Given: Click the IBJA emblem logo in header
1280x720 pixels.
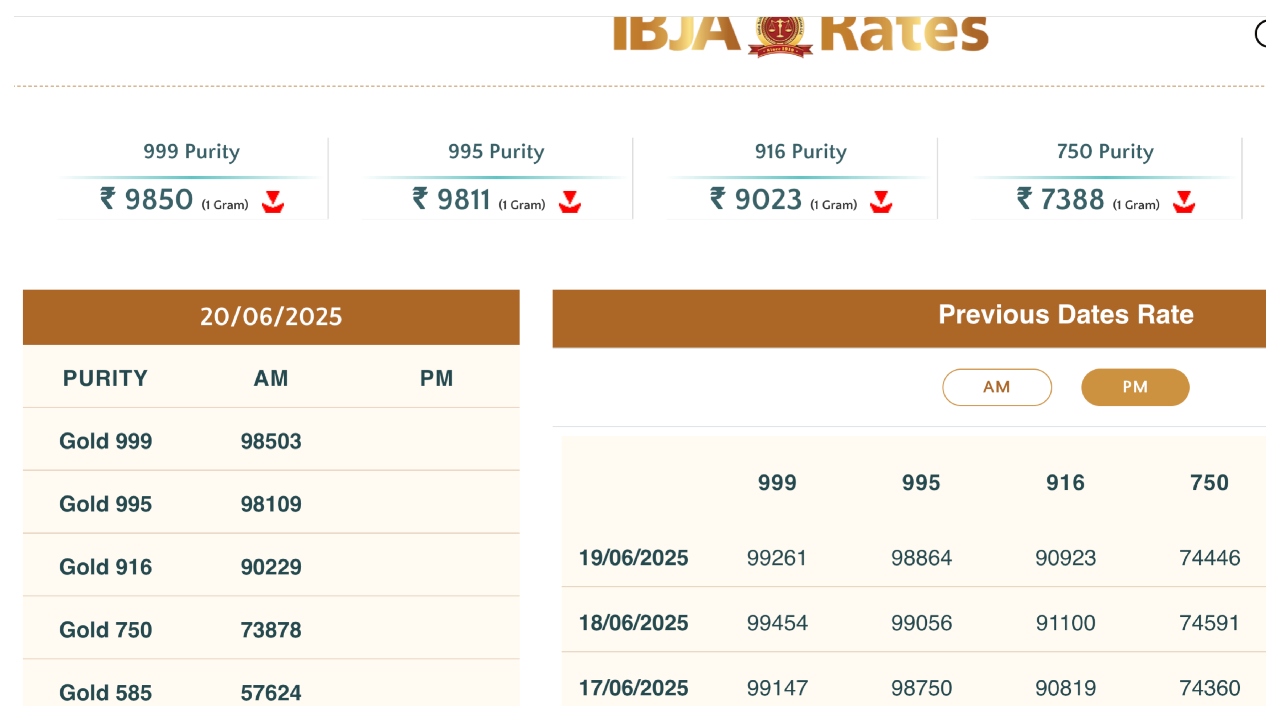Looking at the screenshot, I should pyautogui.click(x=780, y=34).
